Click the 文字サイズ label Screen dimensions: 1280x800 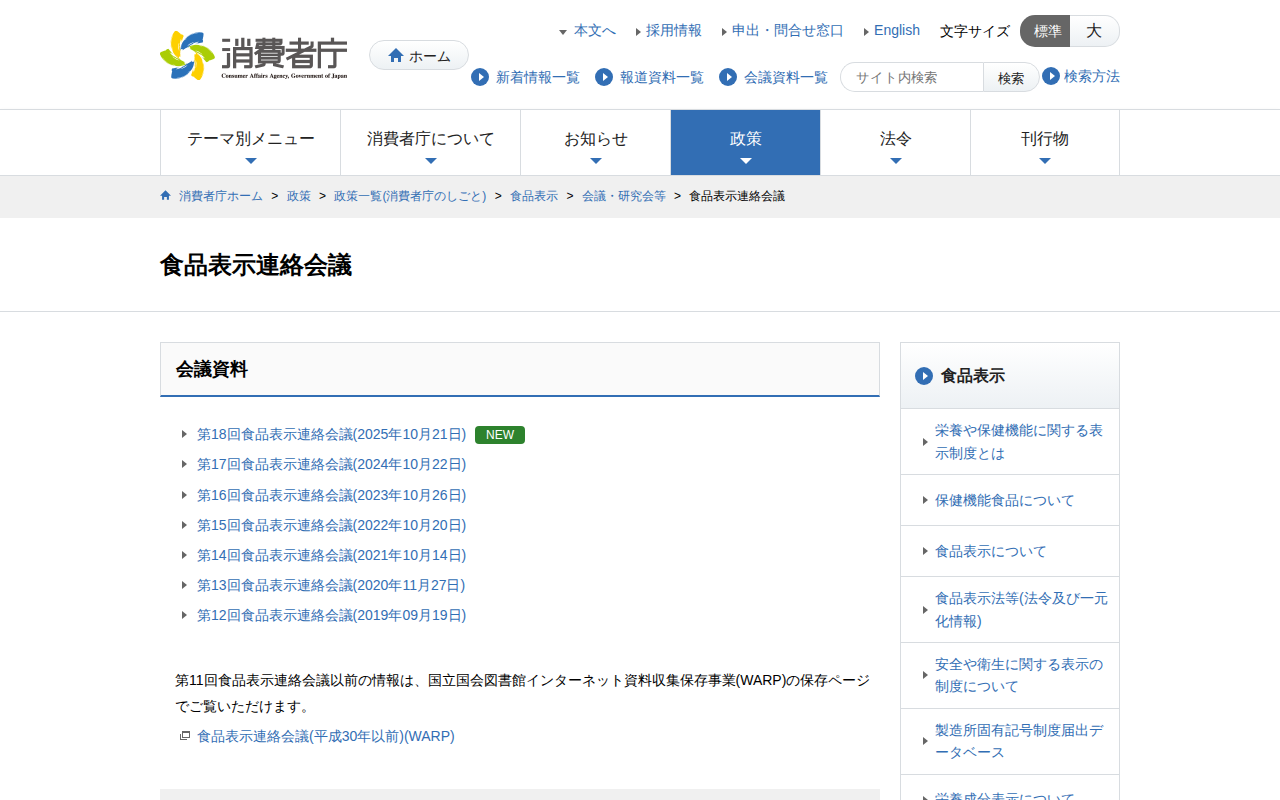tap(975, 31)
